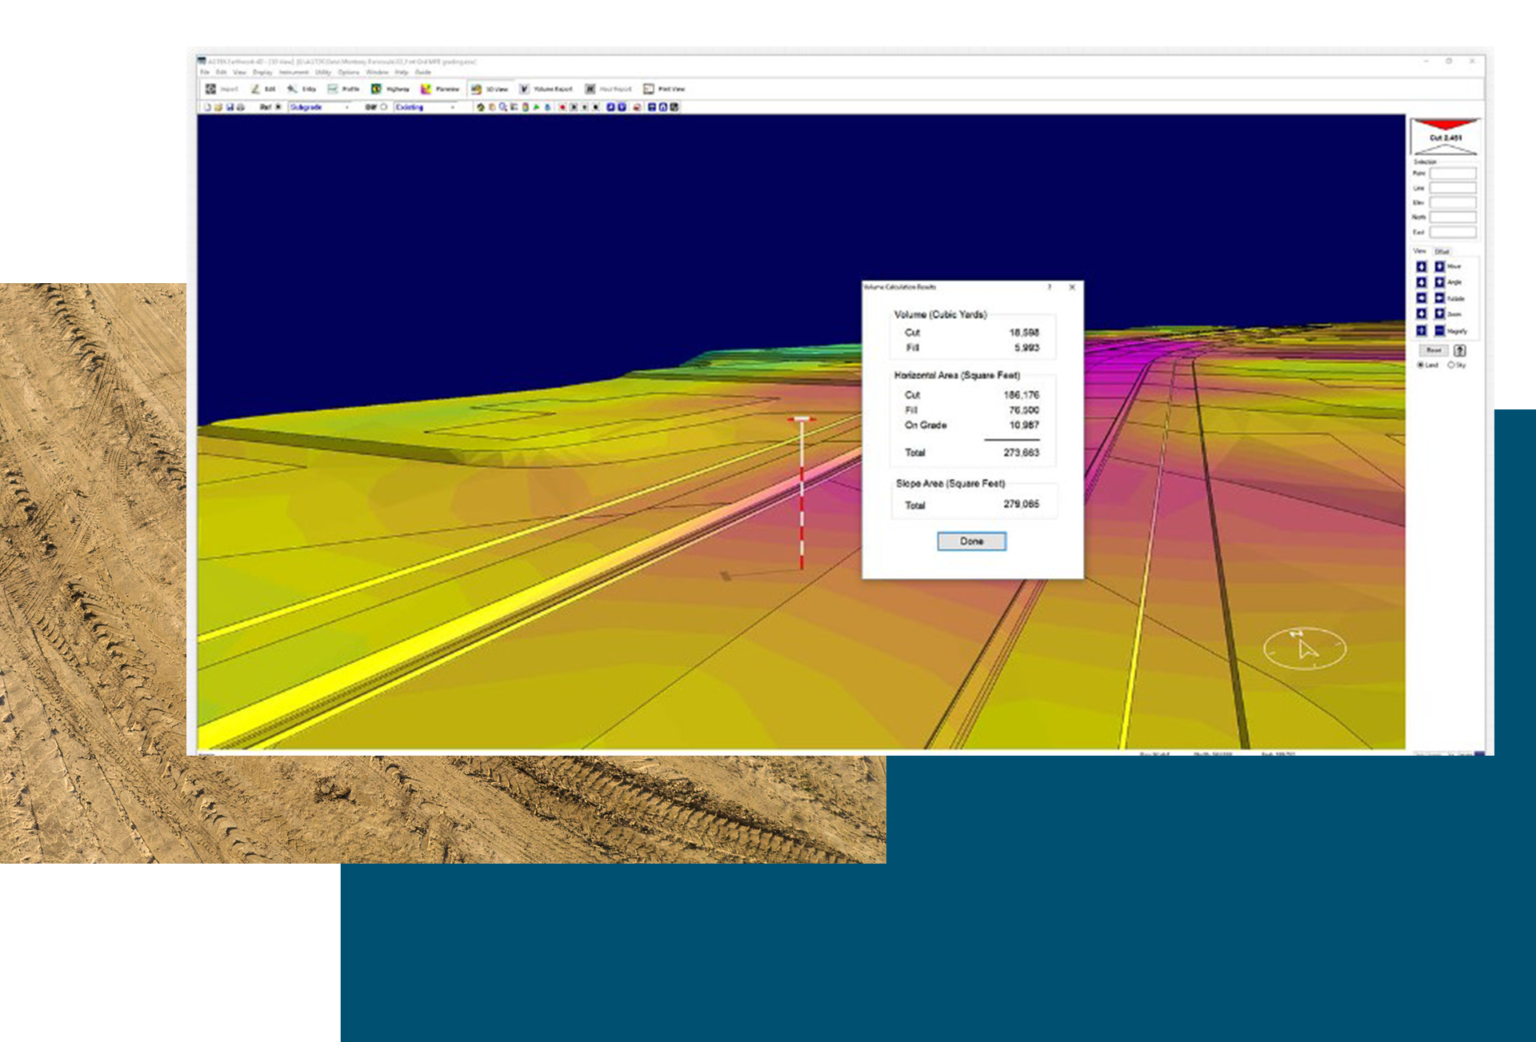Screen dimensions: 1536x1042
Task: Click the Haul Report icon
Action: [x=590, y=88]
